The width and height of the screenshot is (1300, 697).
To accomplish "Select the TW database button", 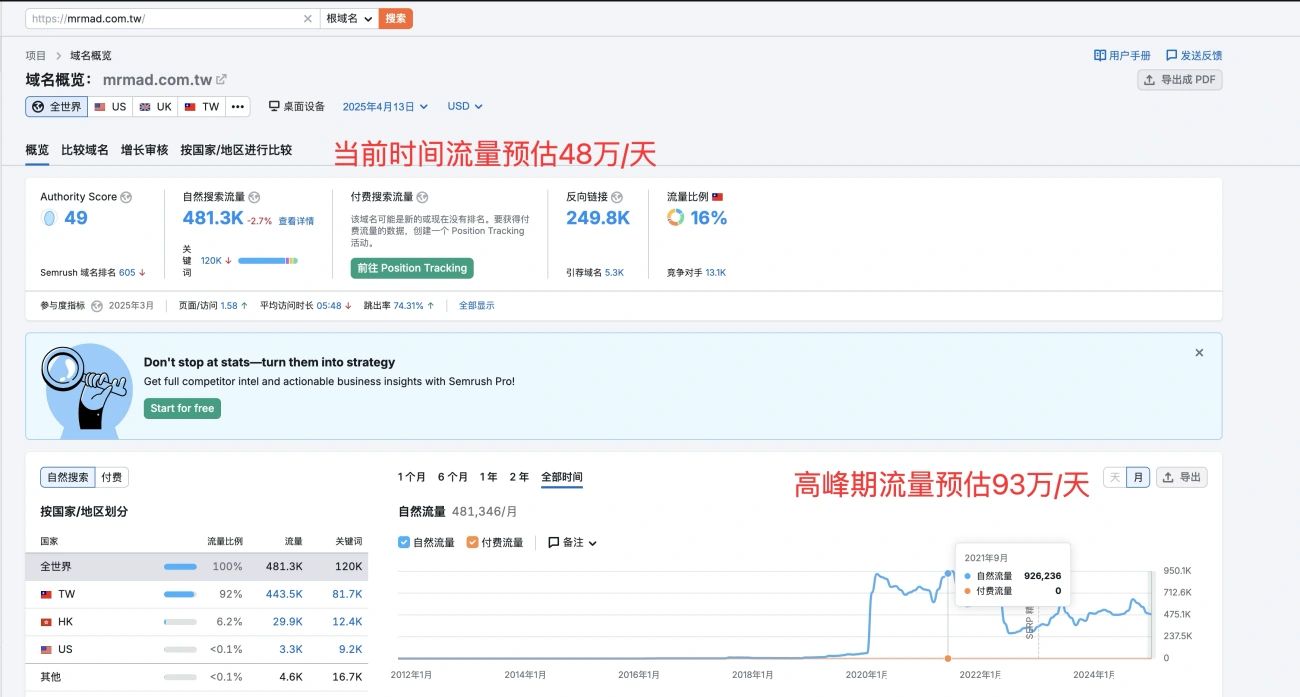I will [202, 107].
